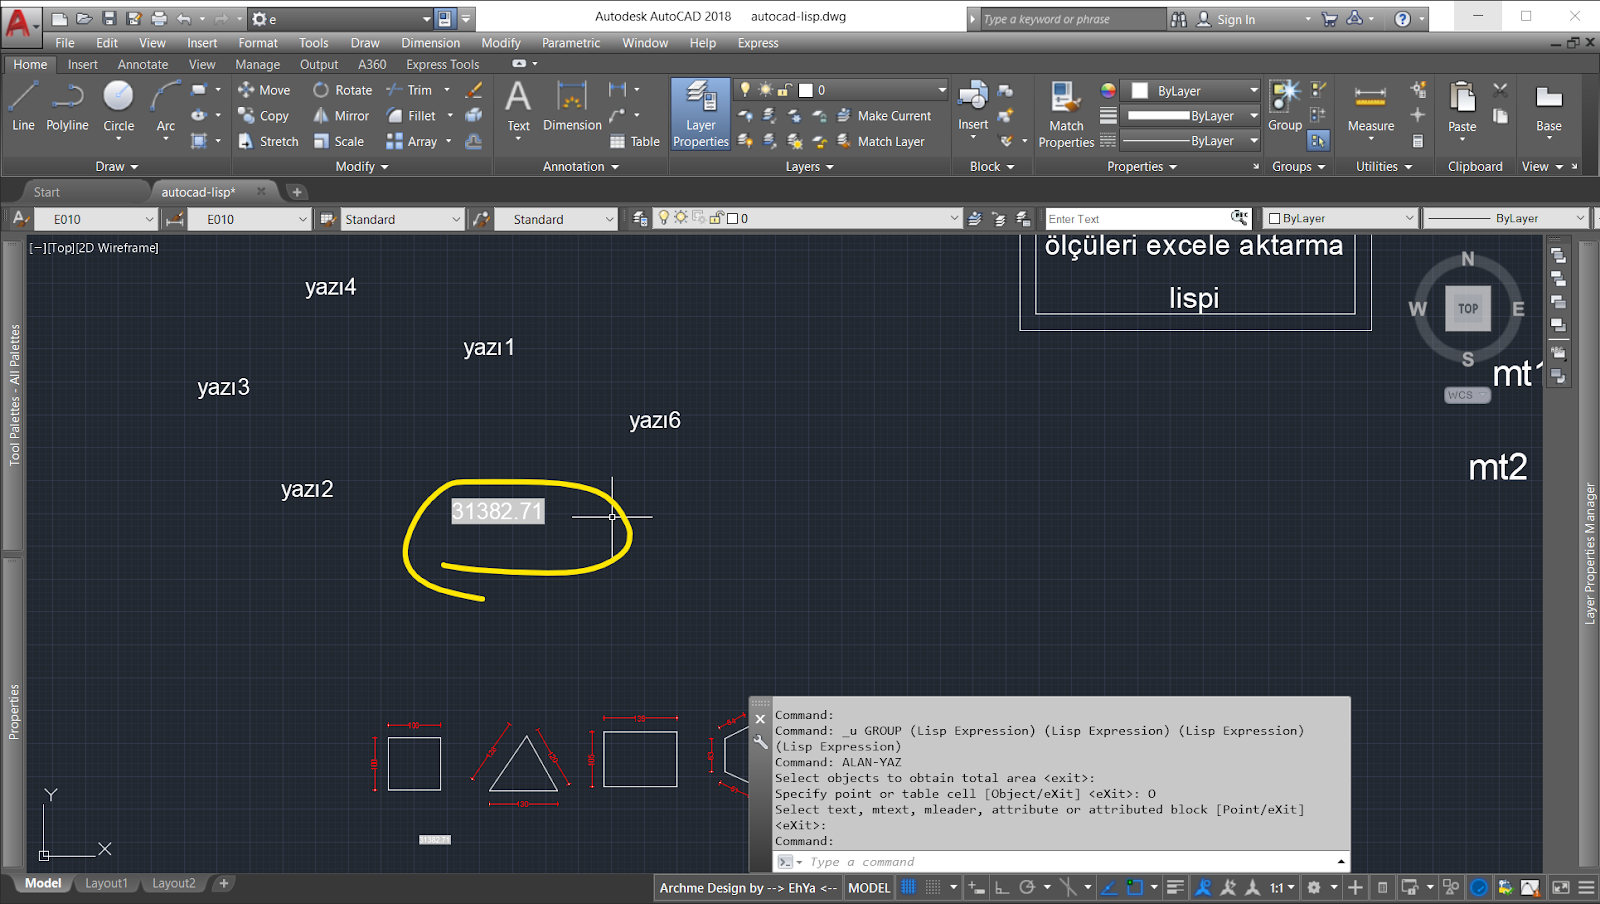Viewport: 1600px width, 904px height.
Task: Click the WCS button under ViewCube
Action: [1467, 395]
